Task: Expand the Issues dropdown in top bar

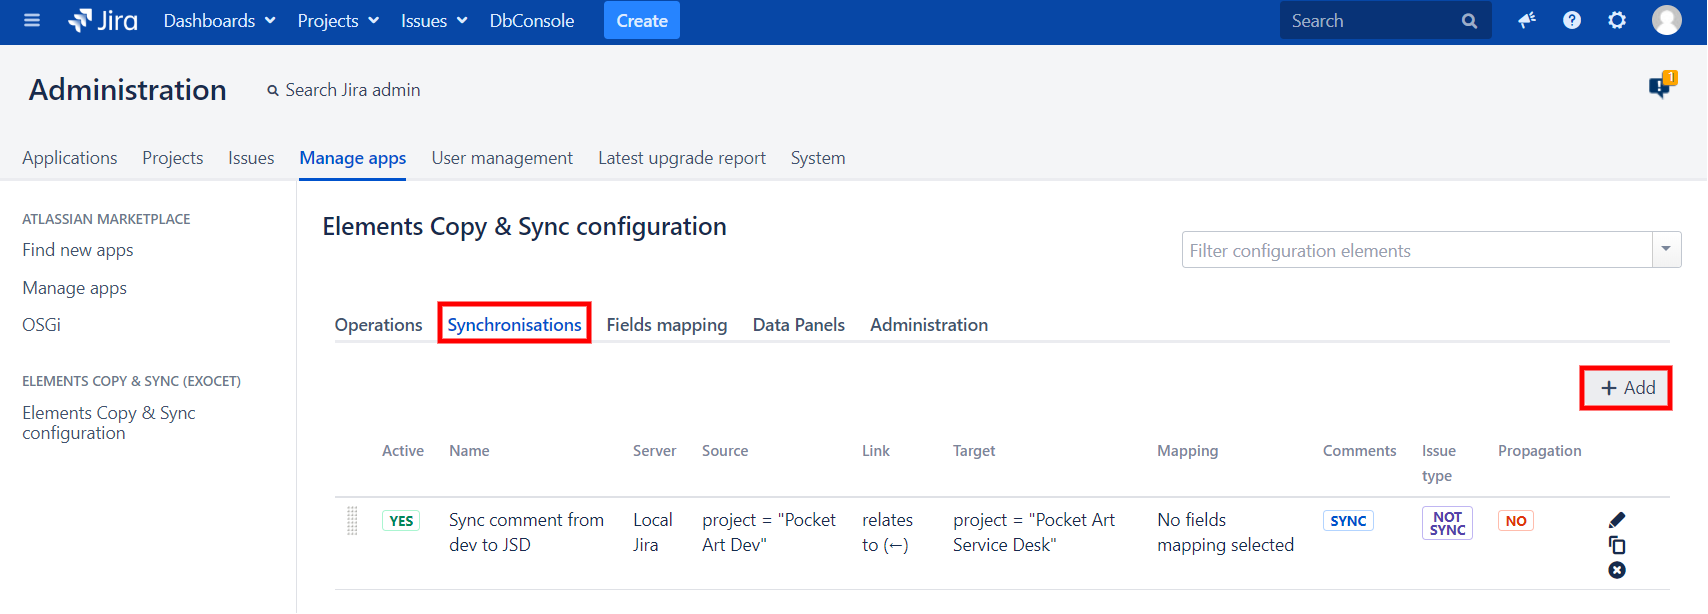Action: coord(434,21)
